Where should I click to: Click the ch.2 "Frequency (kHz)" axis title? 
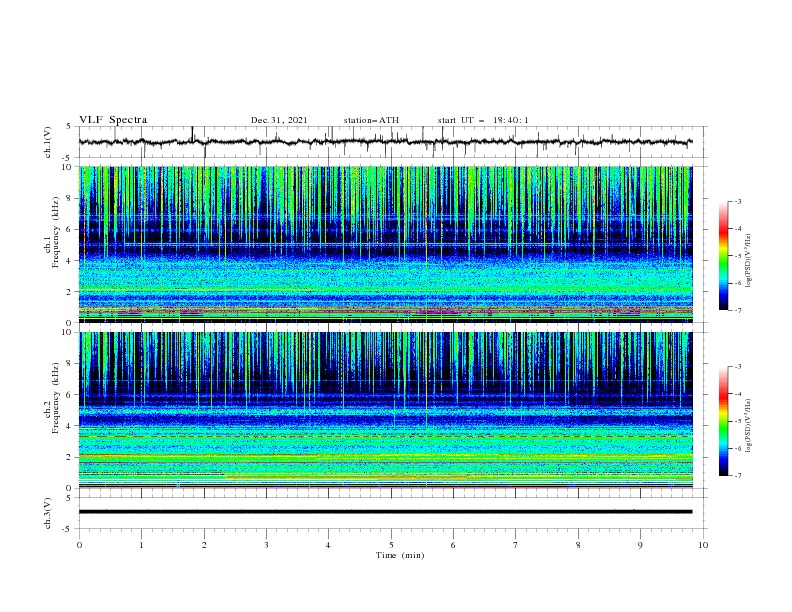(55, 397)
